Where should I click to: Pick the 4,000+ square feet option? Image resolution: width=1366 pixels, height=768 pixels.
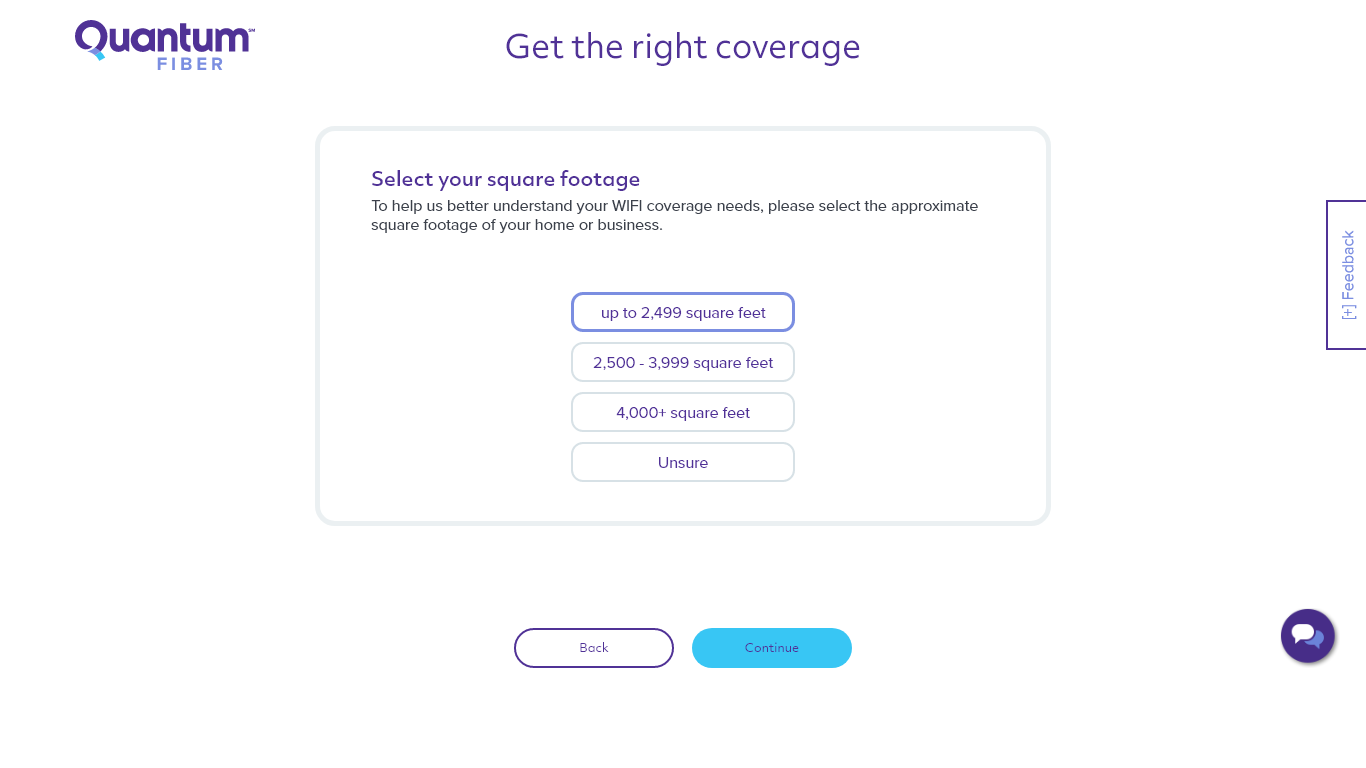tap(683, 412)
